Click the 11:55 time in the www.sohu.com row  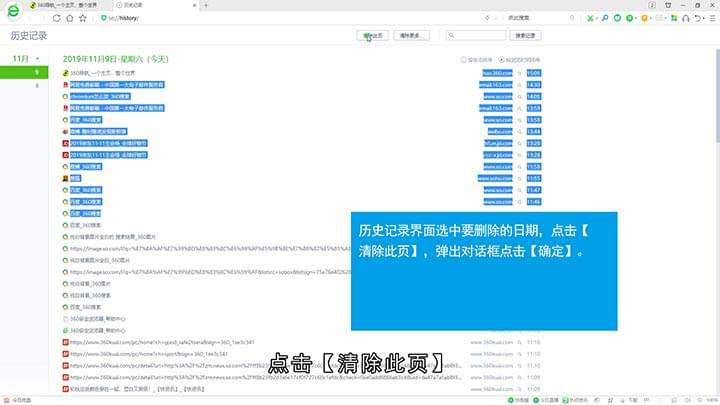pyautogui.click(x=534, y=178)
